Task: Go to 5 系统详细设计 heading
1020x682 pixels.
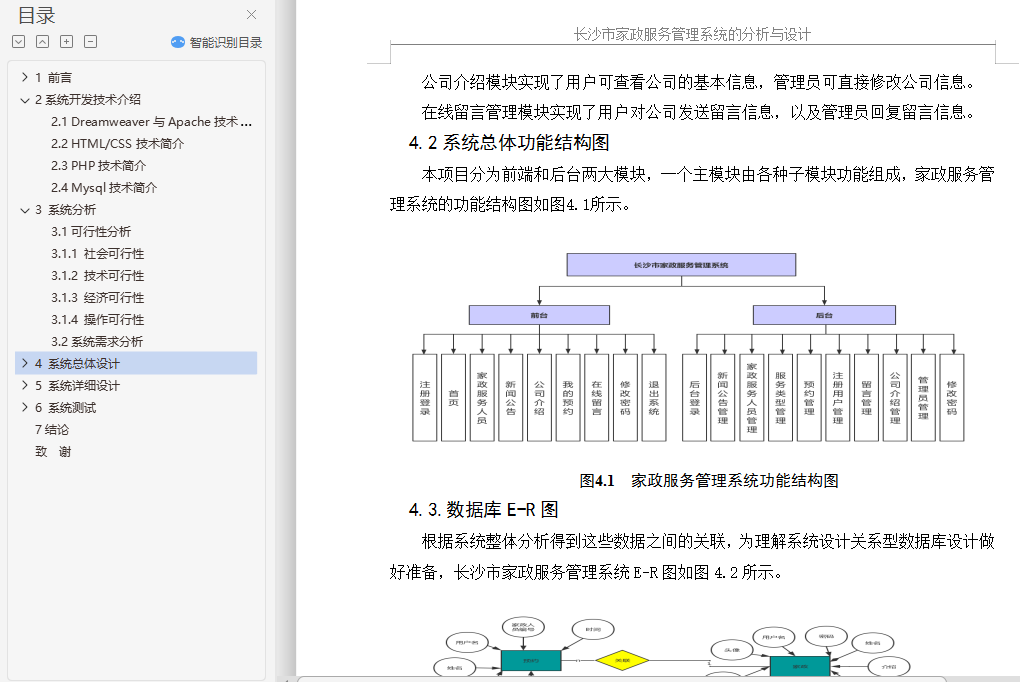Action: coord(77,385)
